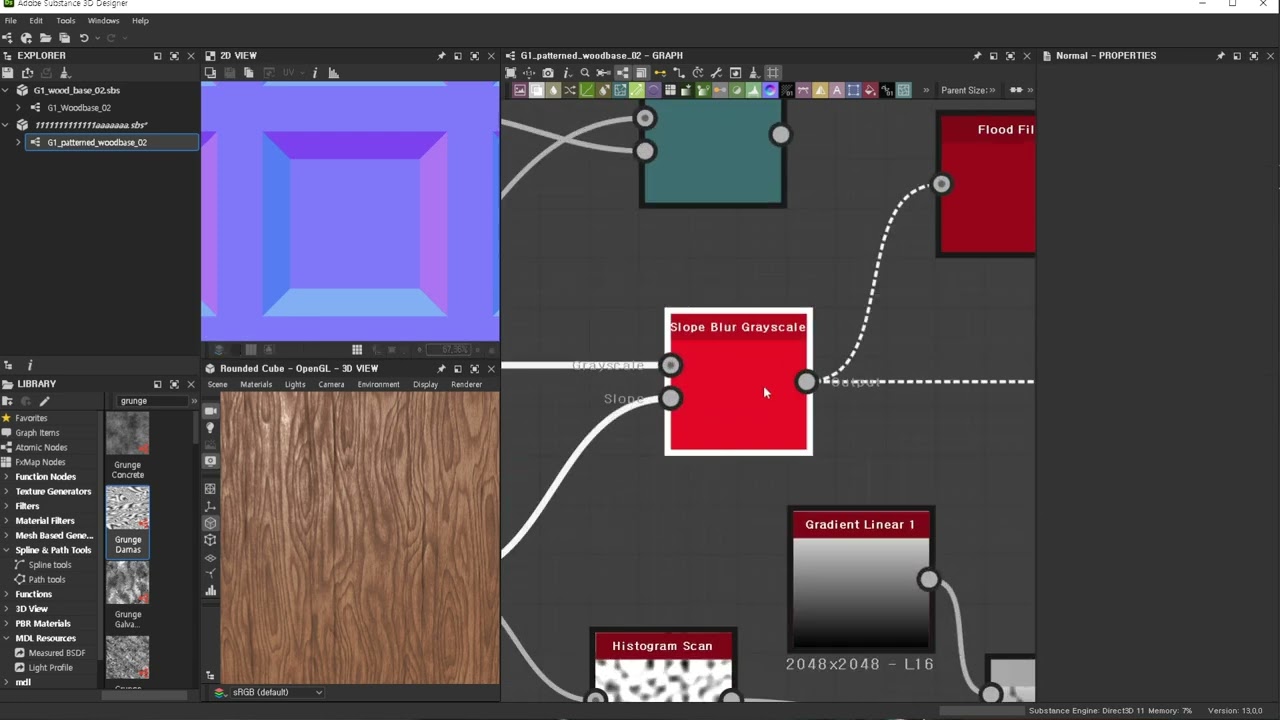
Task: Click the wrench tools icon in graph toolbar
Action: tap(716, 73)
